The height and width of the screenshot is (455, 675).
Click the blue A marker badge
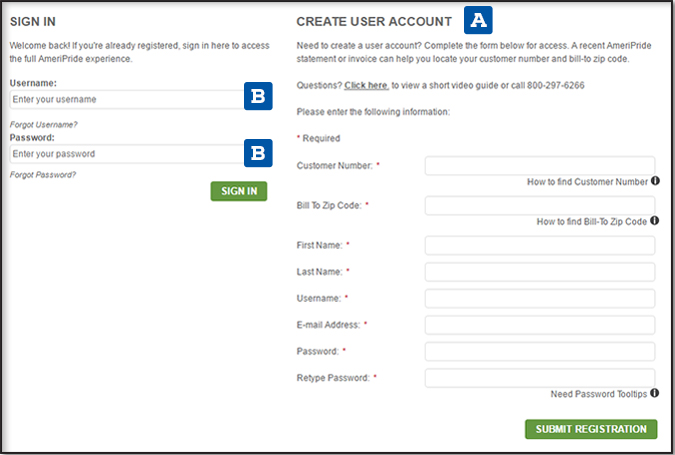pos(479,20)
